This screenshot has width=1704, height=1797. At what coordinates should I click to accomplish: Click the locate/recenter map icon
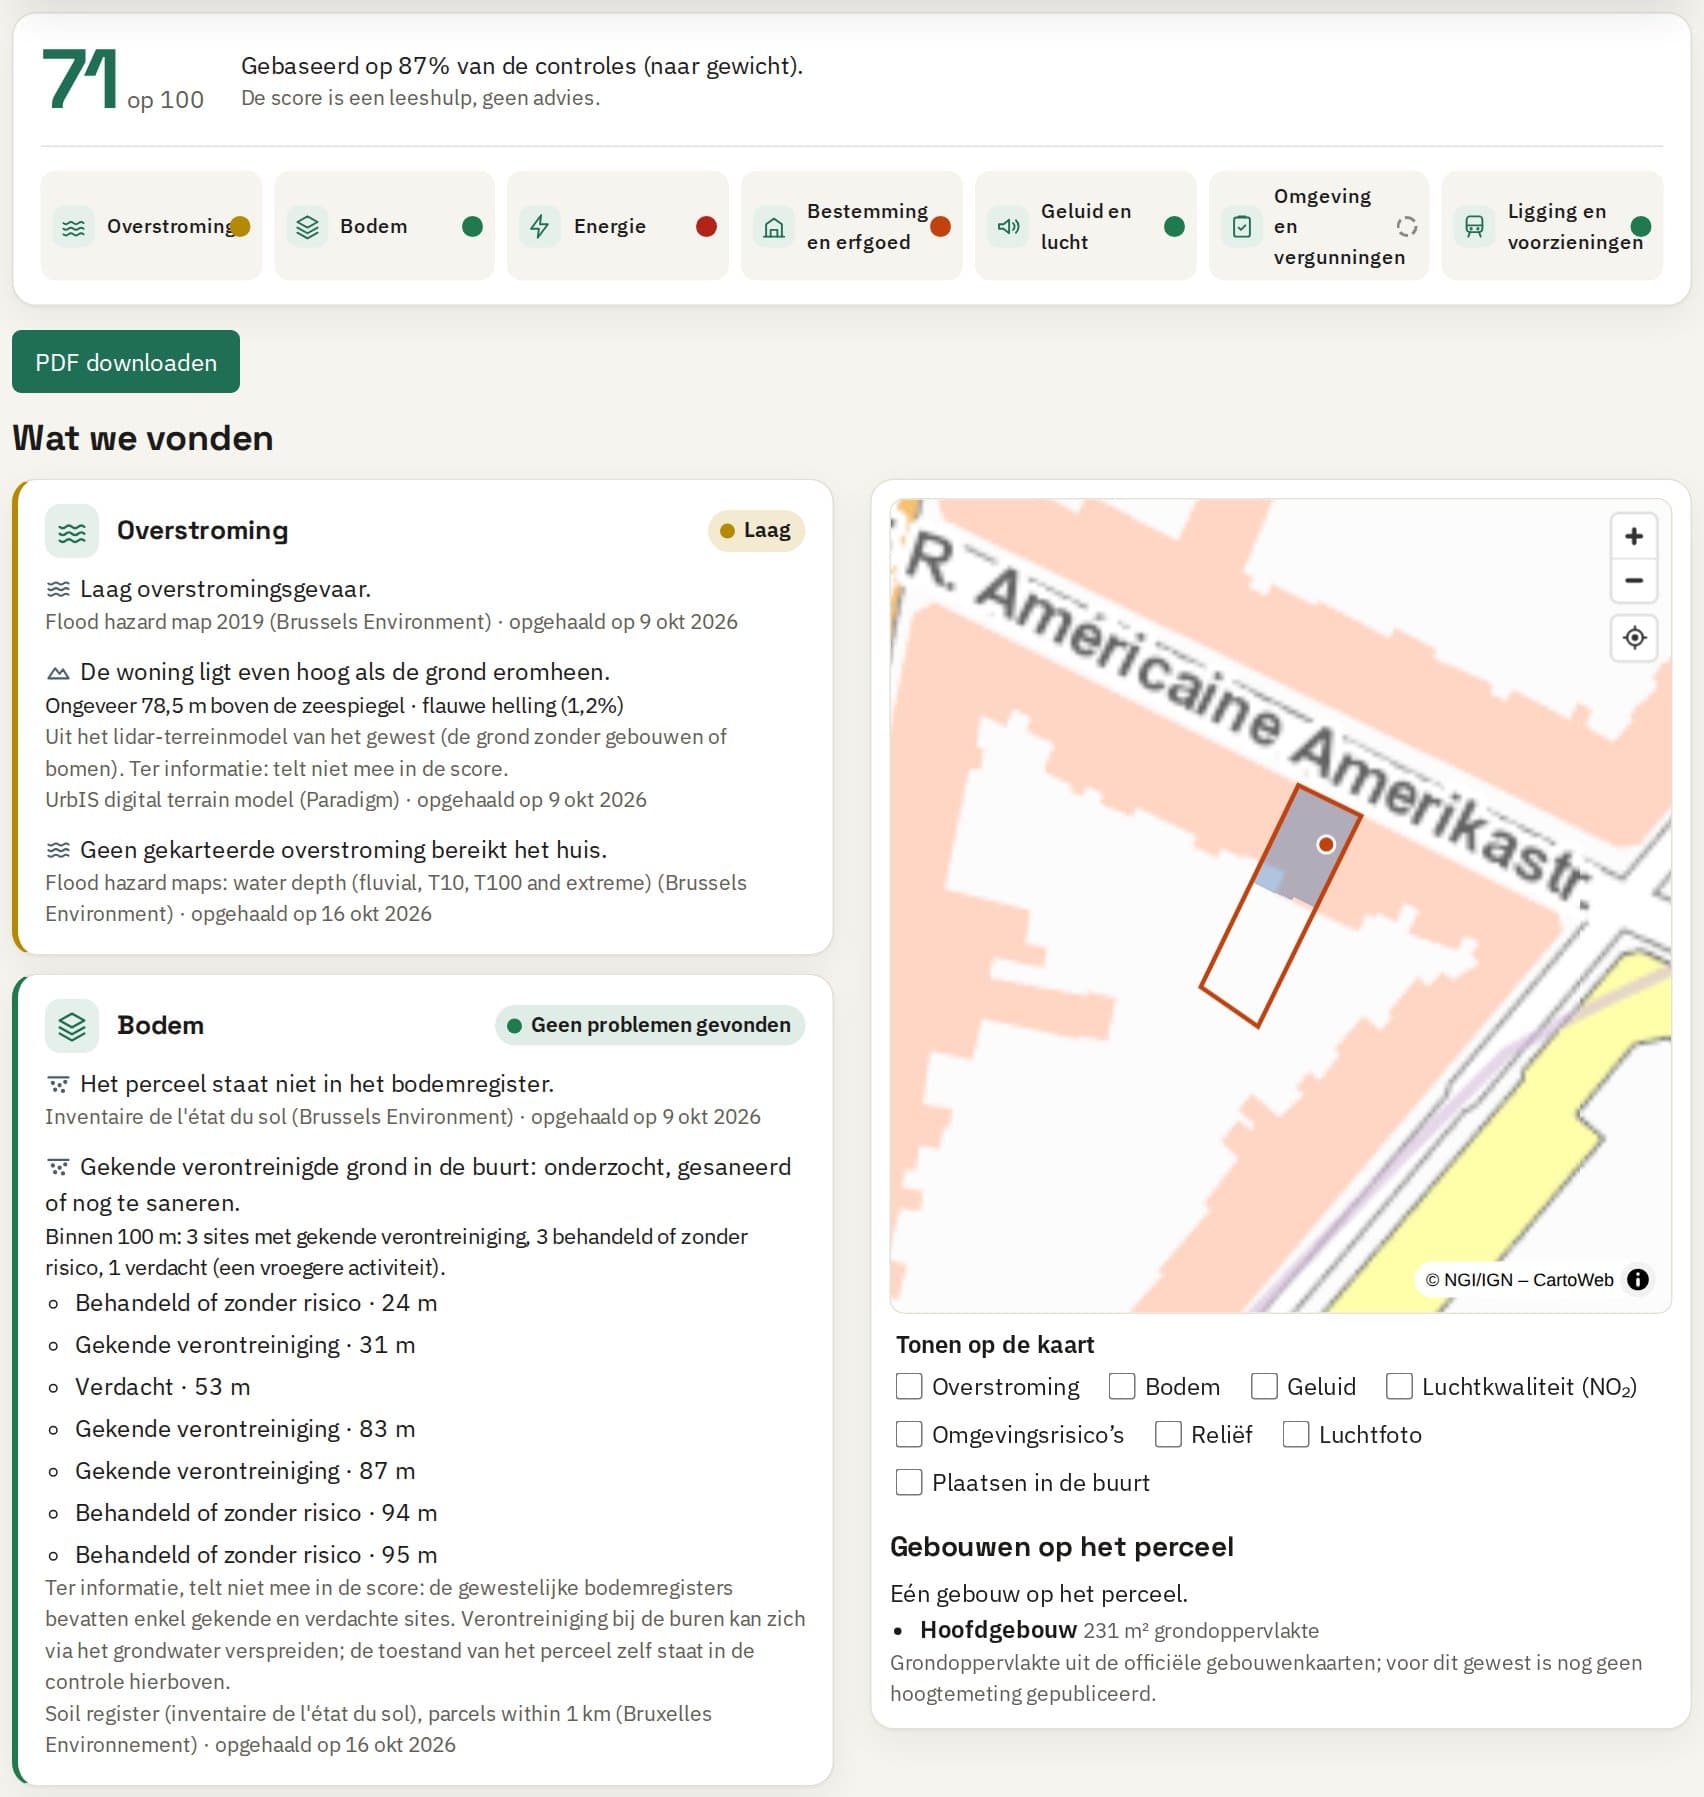1634,638
